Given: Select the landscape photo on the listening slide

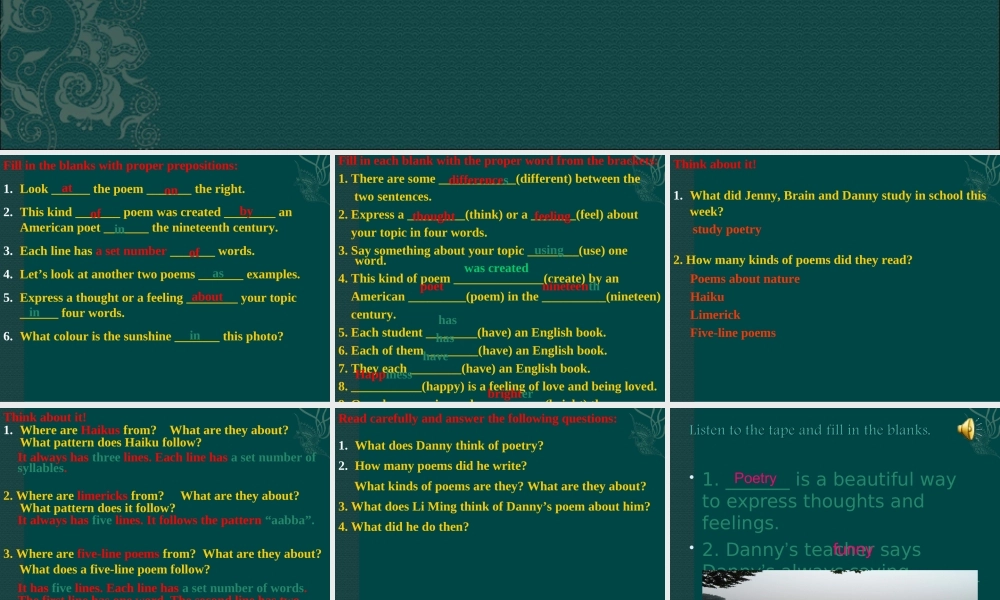Looking at the screenshot, I should 839,585.
